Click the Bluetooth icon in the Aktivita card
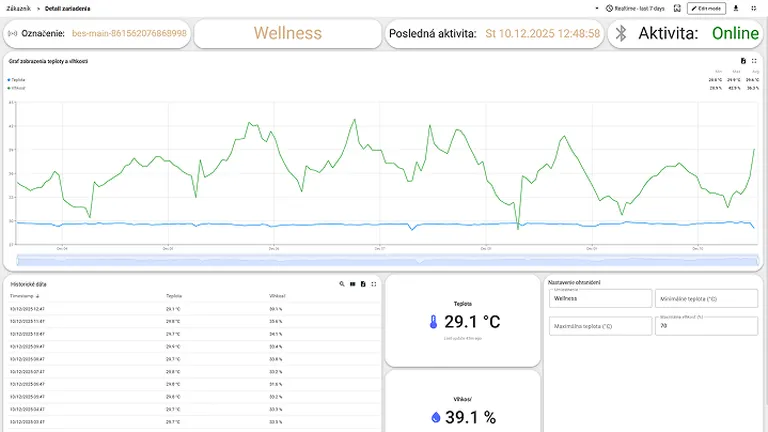 pos(621,33)
